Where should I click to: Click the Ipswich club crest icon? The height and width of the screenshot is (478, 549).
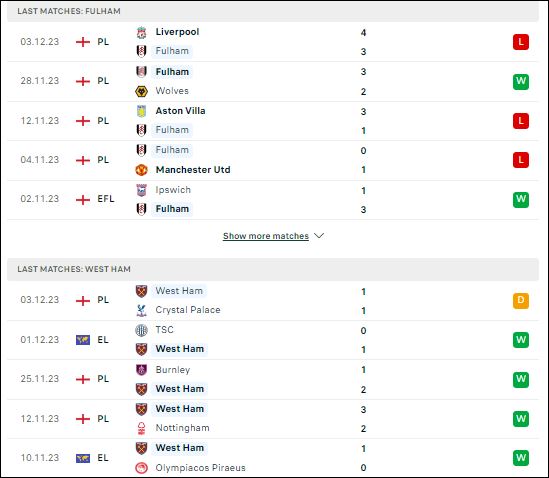click(x=141, y=190)
